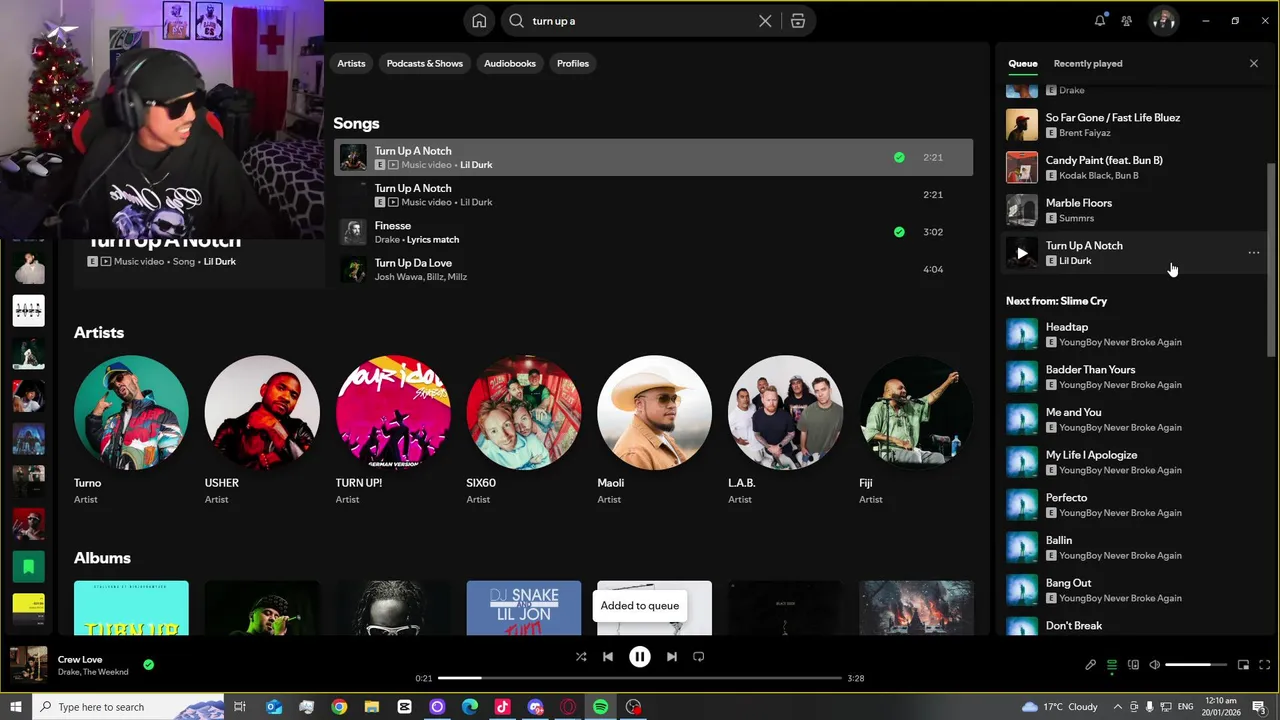Toggle shuffle playback
Viewport: 1280px width, 720px height.
pyautogui.click(x=581, y=657)
